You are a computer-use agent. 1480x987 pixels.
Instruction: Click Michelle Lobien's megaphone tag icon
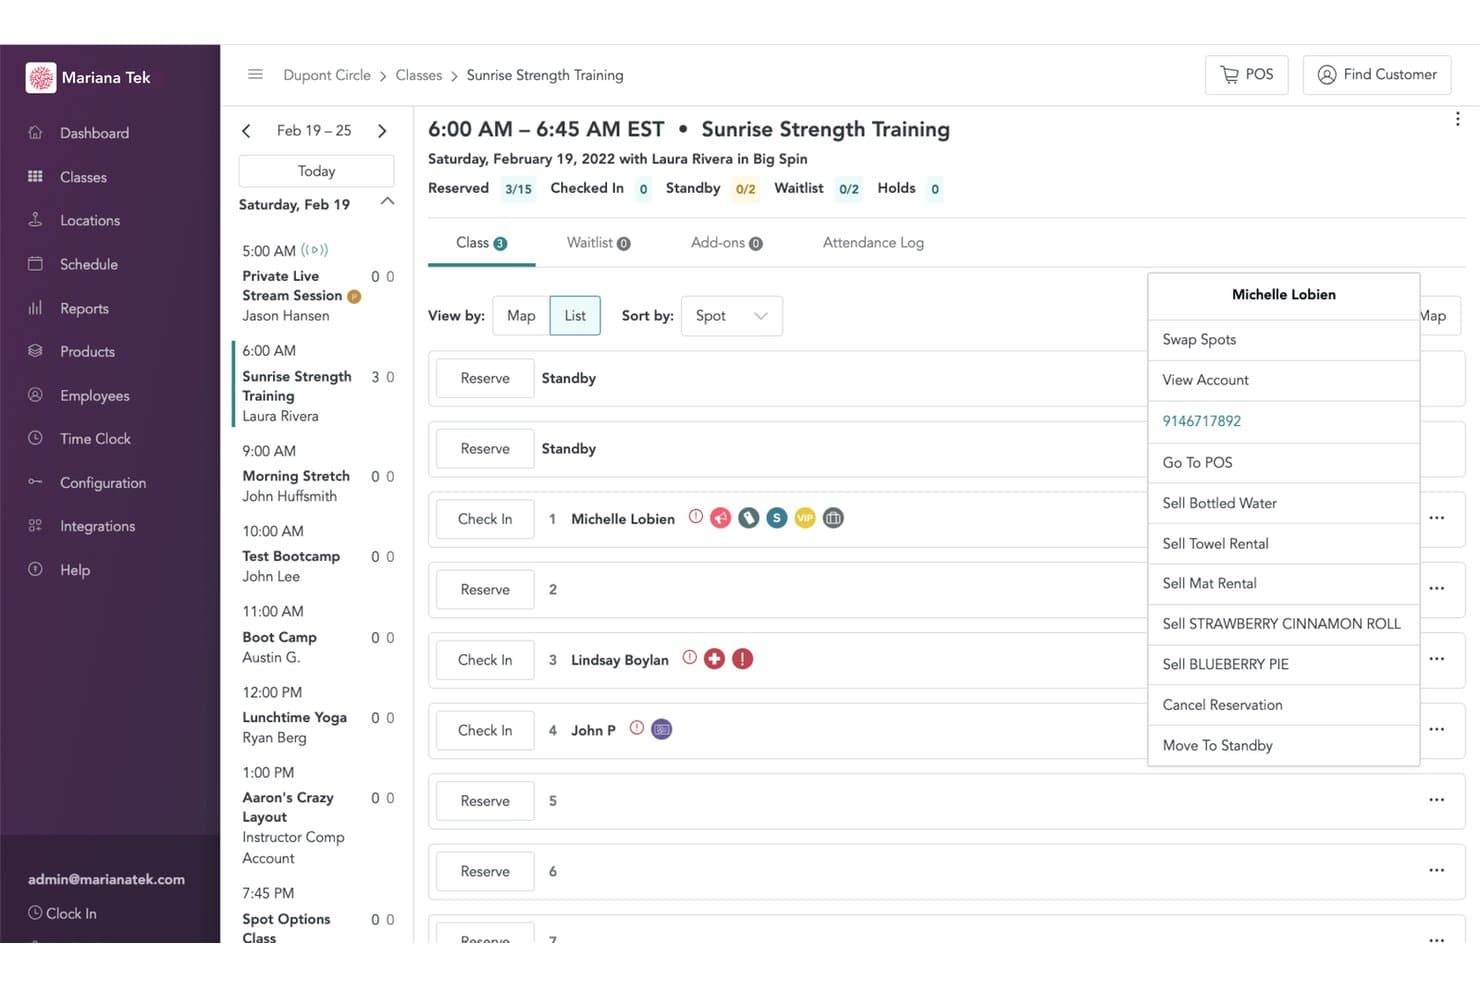click(x=720, y=518)
